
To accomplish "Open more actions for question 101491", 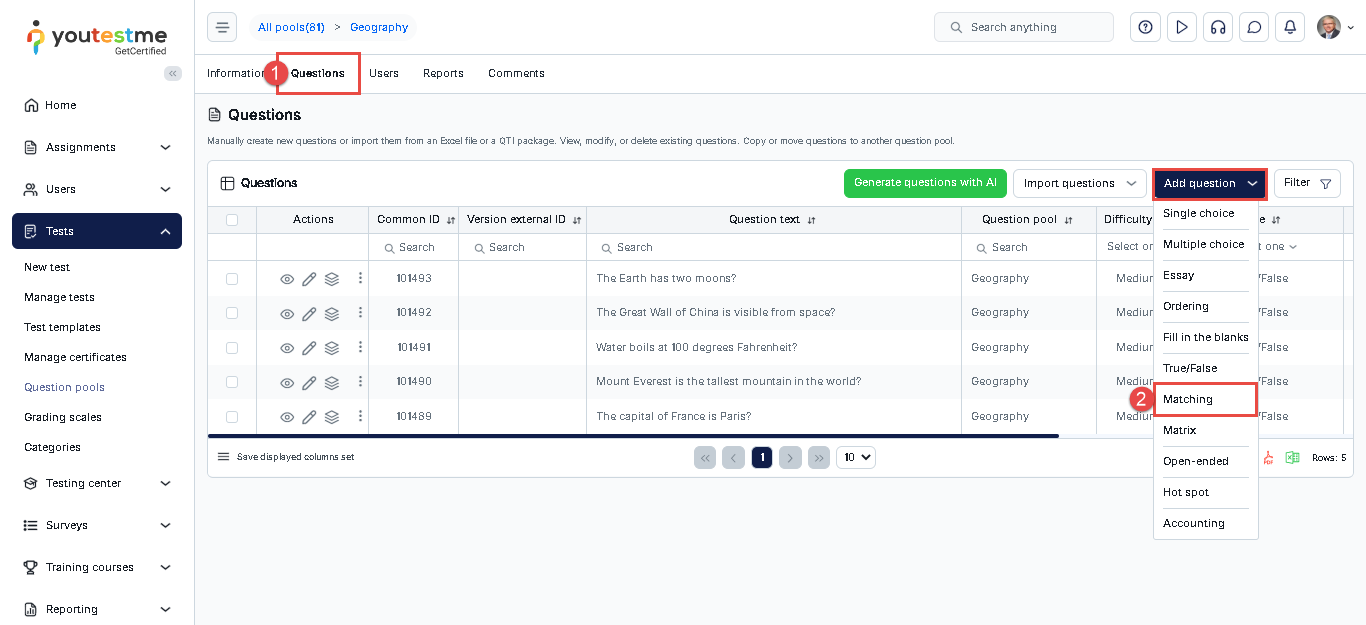I will [x=360, y=347].
